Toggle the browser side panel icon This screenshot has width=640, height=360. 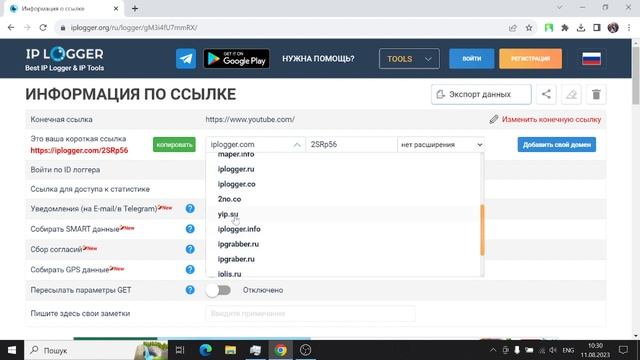(x=597, y=28)
